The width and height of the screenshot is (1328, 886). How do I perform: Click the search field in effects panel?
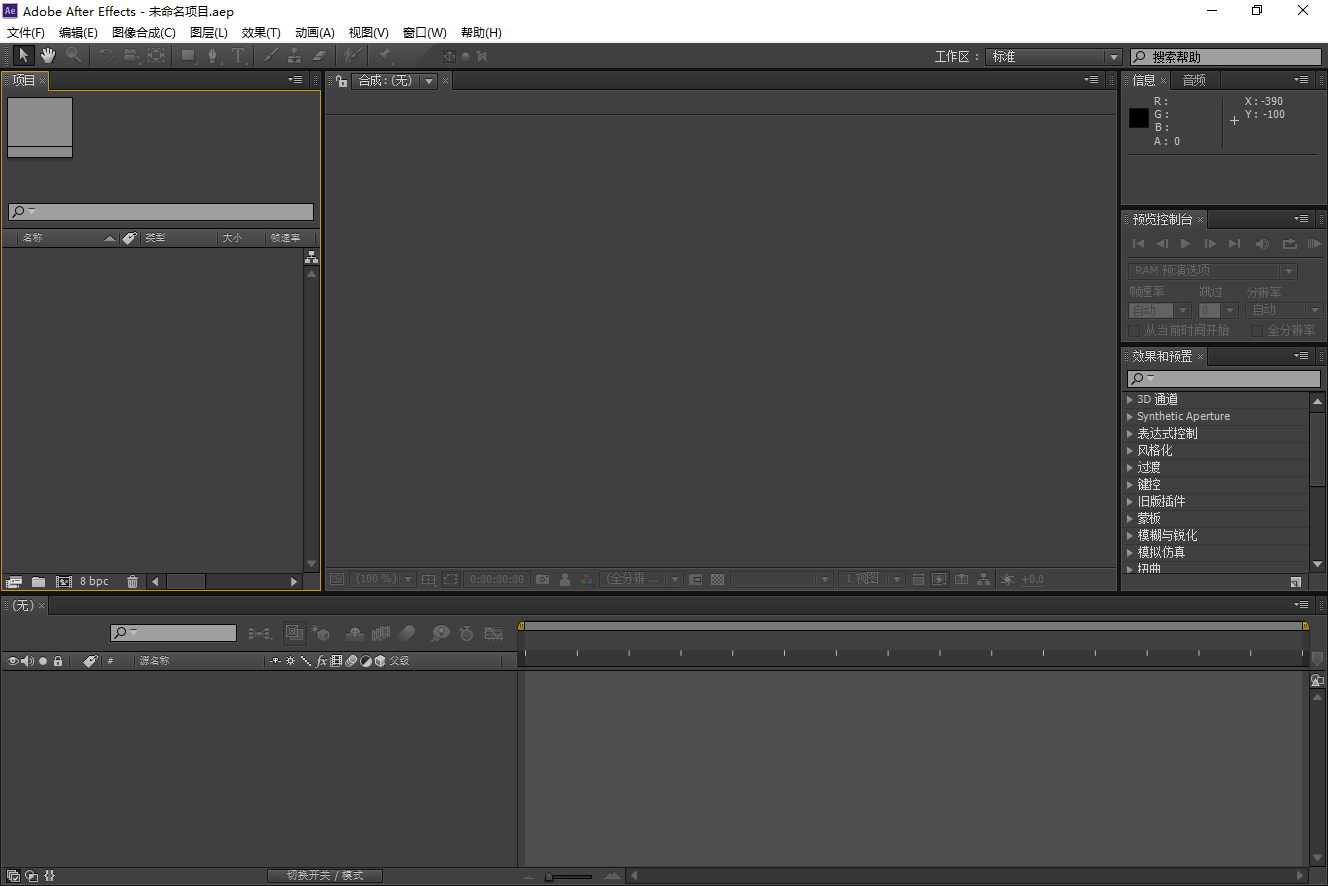1223,378
